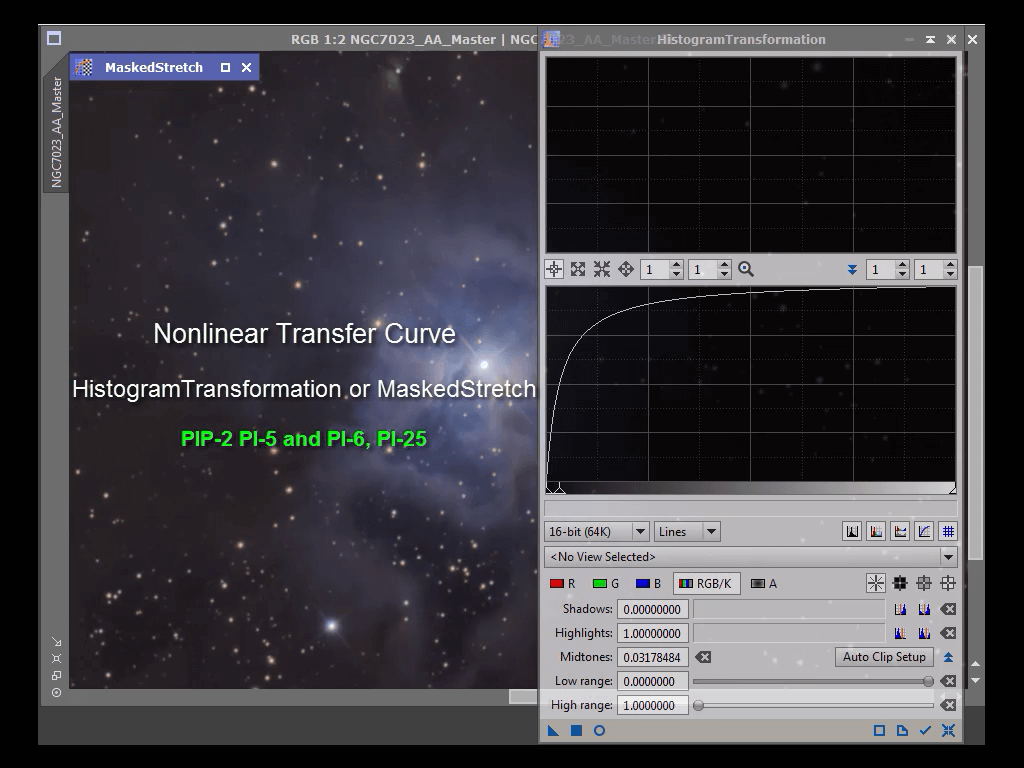Open the Lines plot style dropdown
Image resolution: width=1024 pixels, height=768 pixels.
point(688,532)
